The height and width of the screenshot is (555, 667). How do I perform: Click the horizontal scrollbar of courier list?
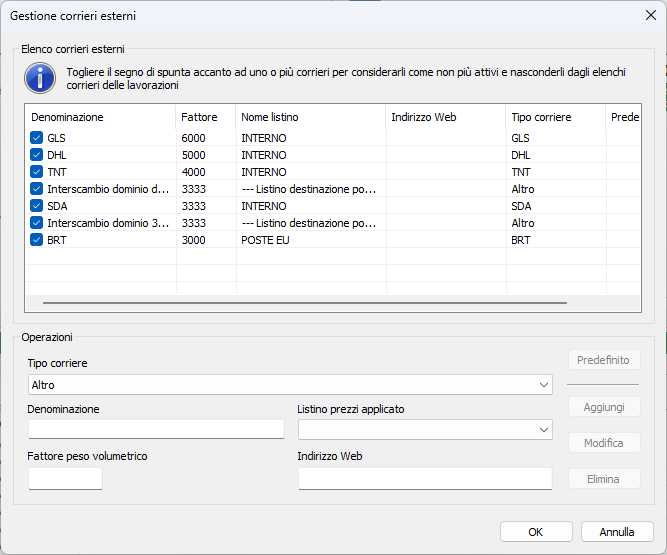pyautogui.click(x=305, y=302)
